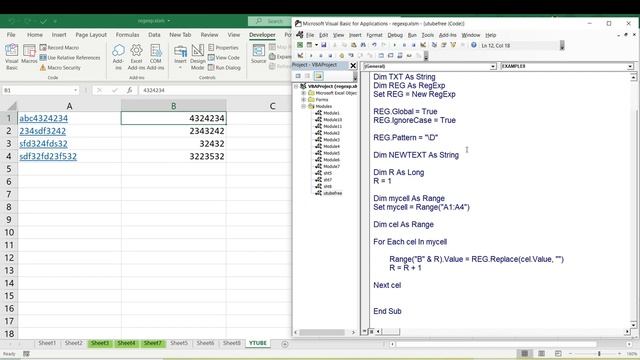Open VBA Help question mark icon
Screen dimensions: 640x360
click(x=473, y=45)
